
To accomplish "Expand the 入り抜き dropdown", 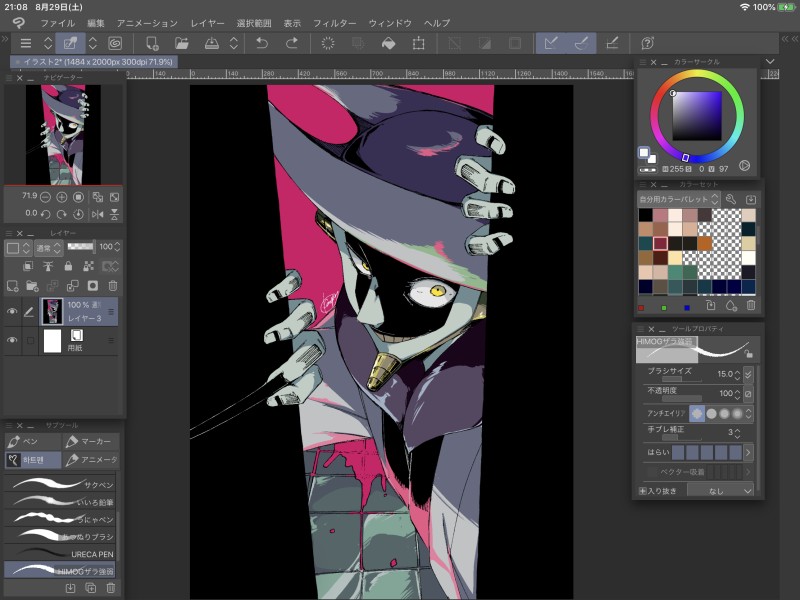I will pos(718,491).
